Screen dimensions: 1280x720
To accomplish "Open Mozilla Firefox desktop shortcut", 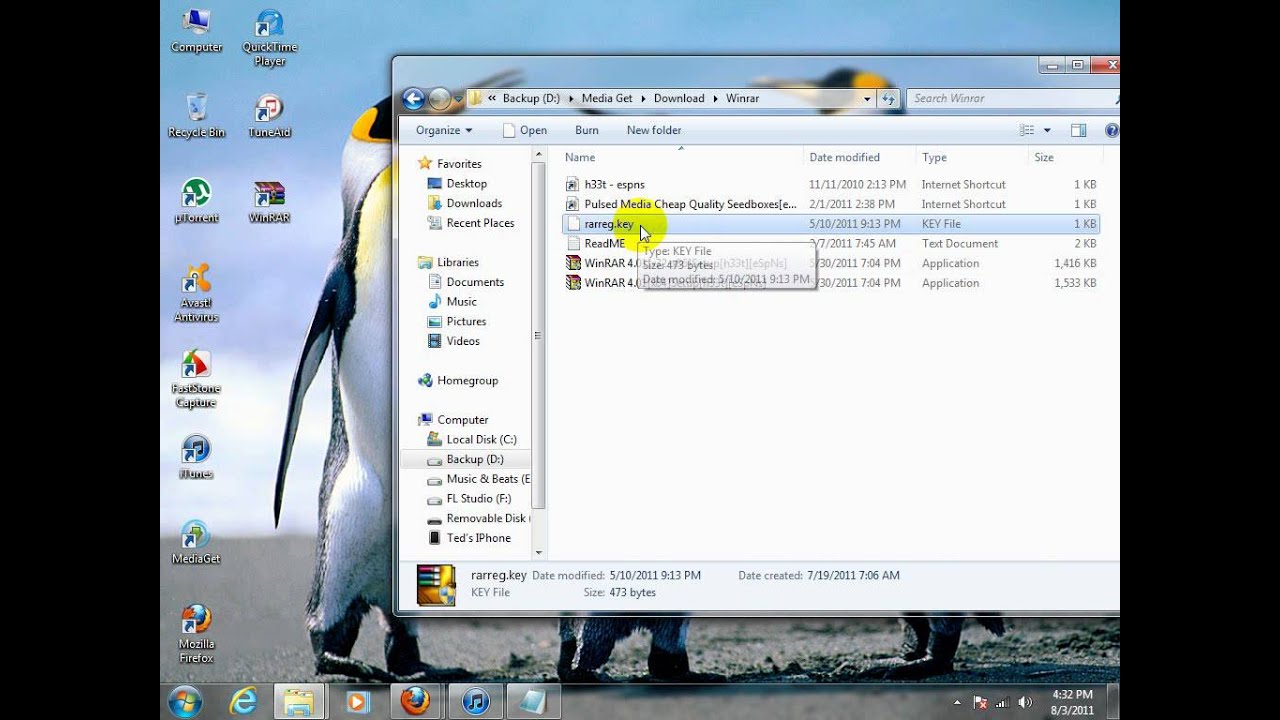I will tap(196, 633).
